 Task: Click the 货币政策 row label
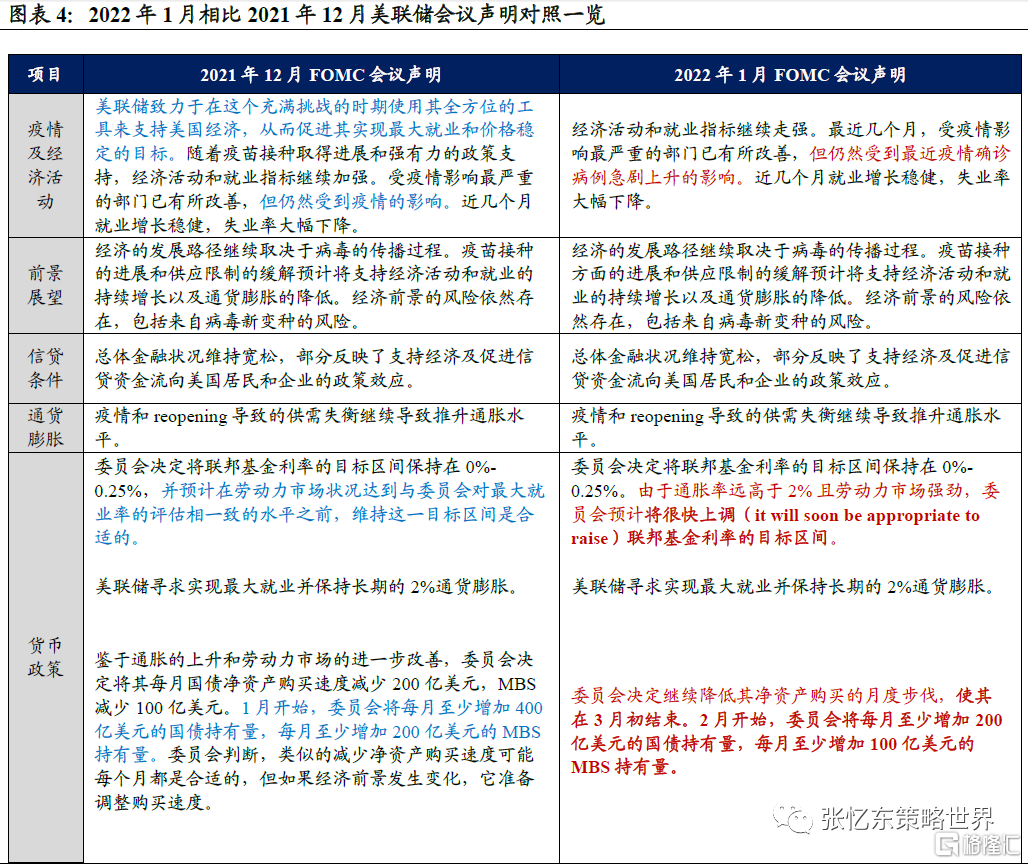tap(44, 656)
